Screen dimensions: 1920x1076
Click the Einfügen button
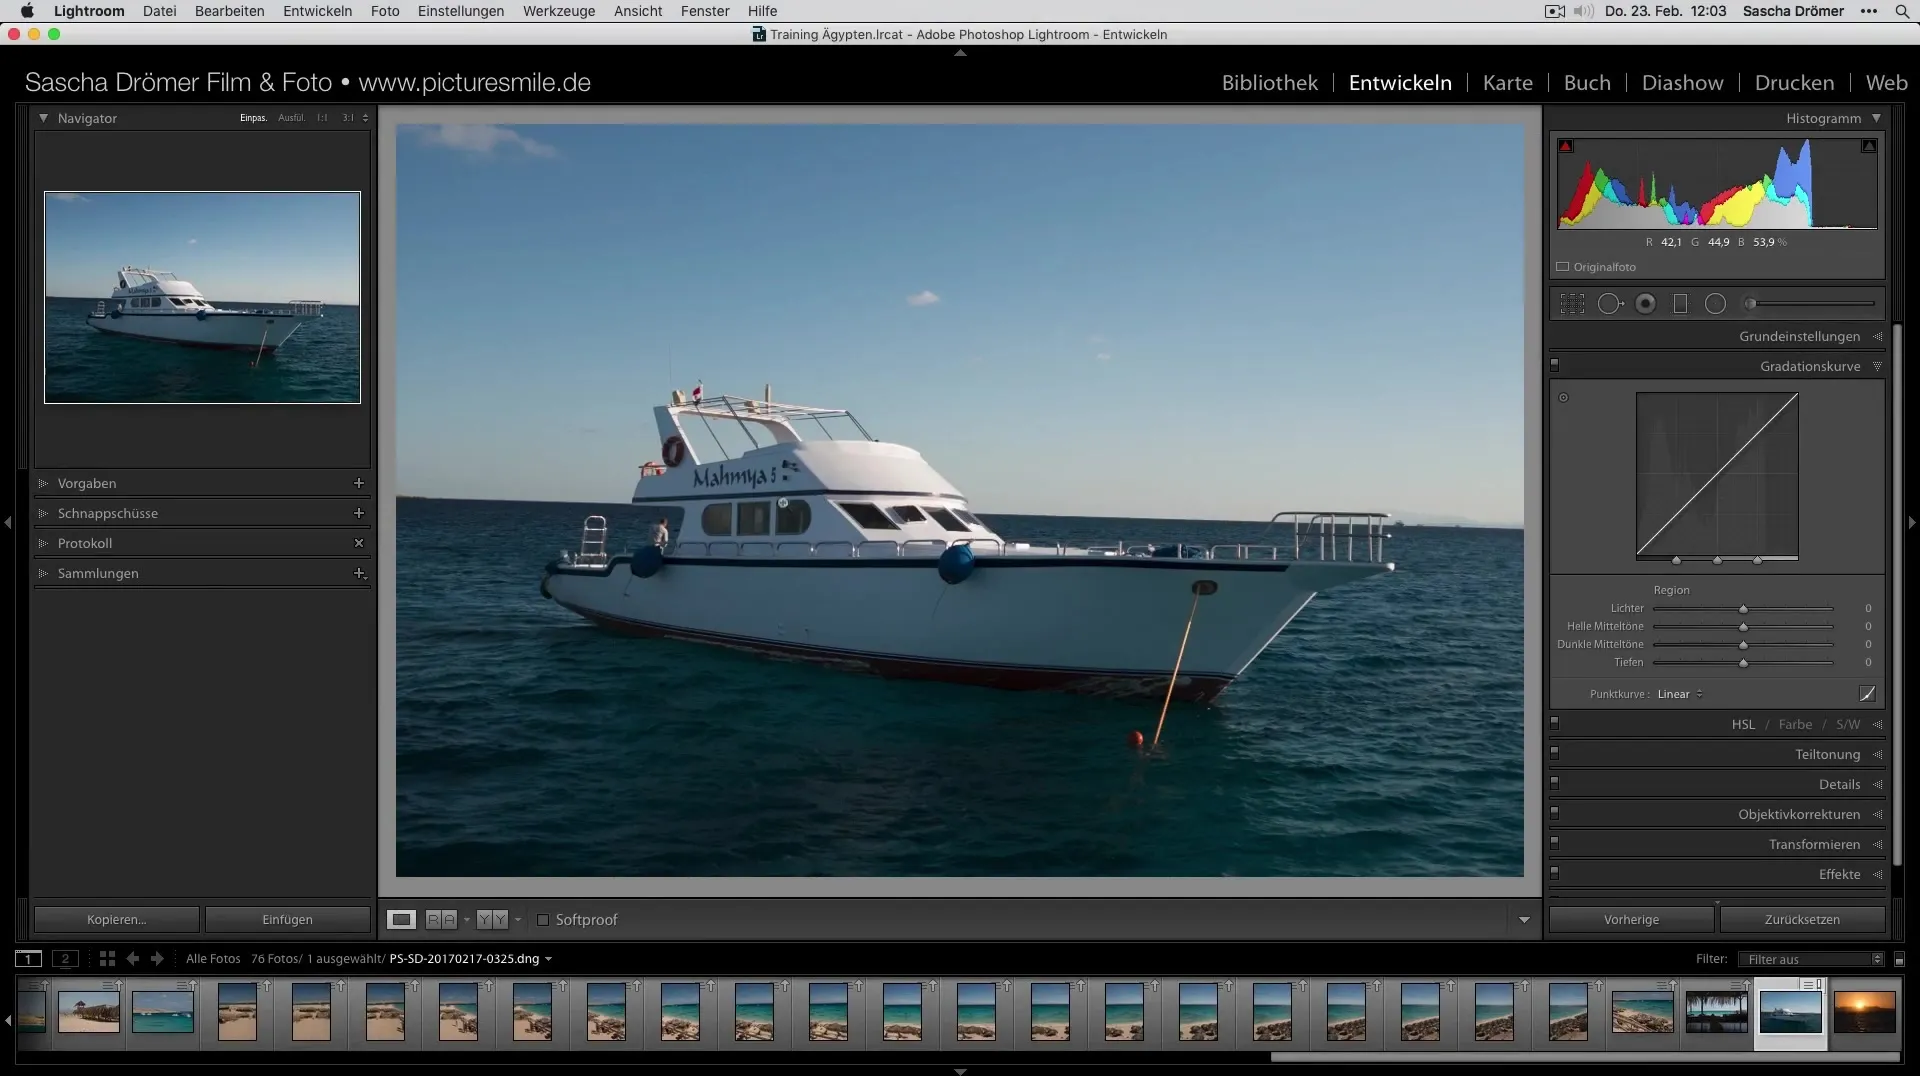(288, 920)
